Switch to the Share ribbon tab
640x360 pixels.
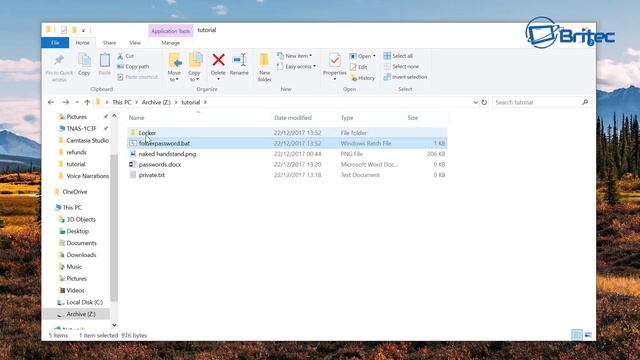[x=109, y=43]
